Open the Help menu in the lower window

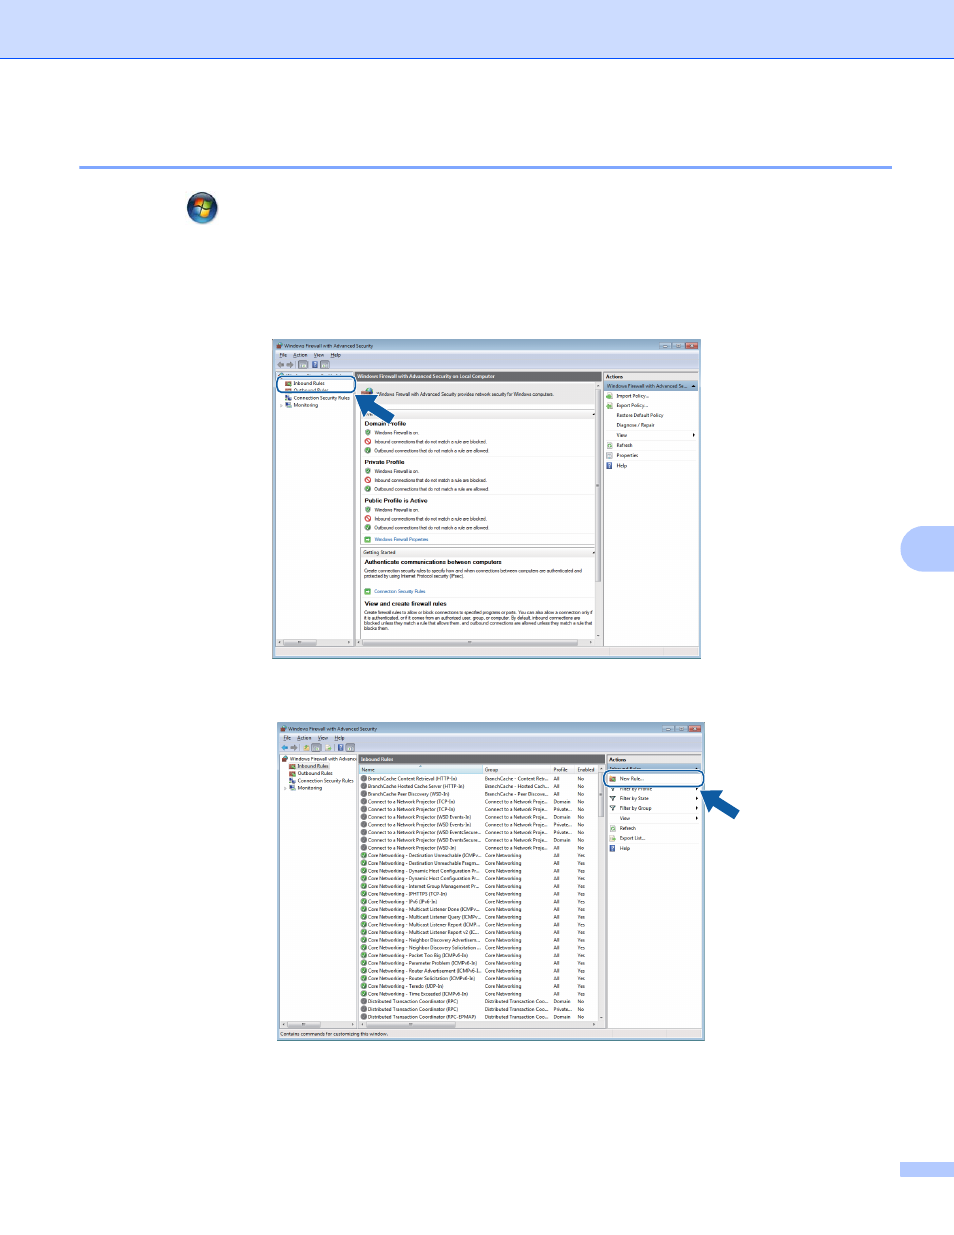[339, 738]
